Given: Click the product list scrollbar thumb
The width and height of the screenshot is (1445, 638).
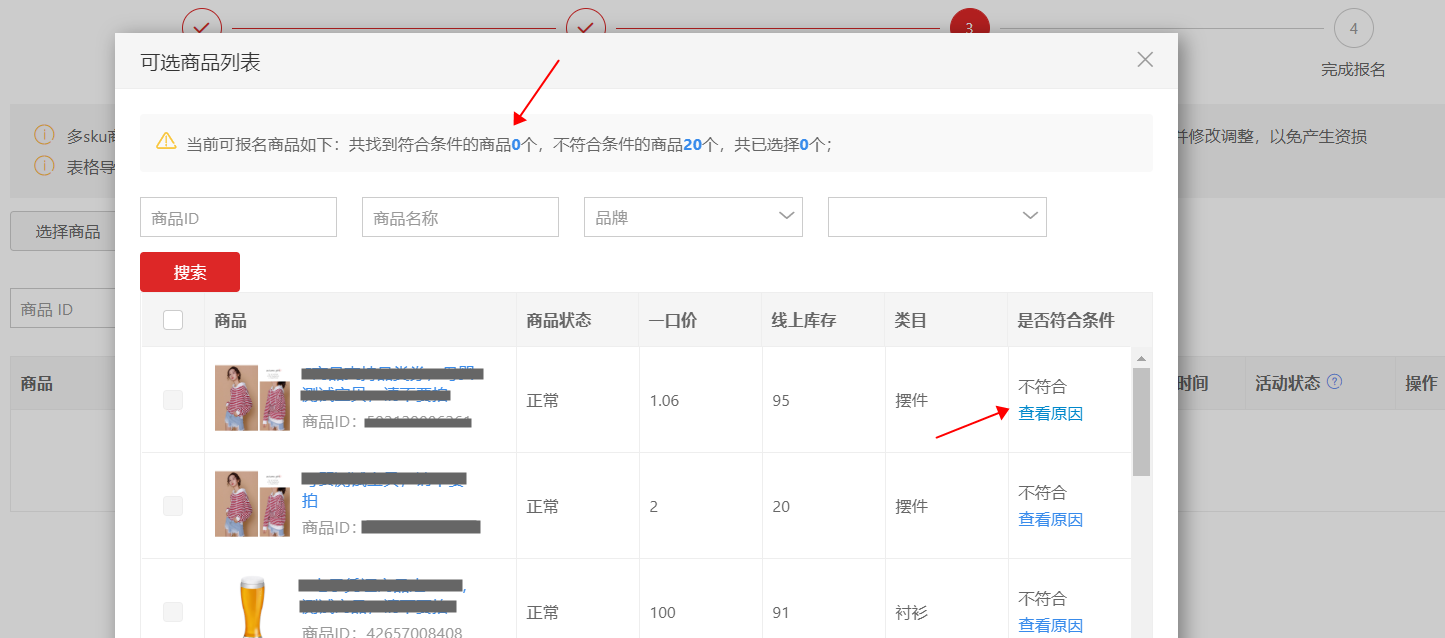Looking at the screenshot, I should [x=1141, y=421].
